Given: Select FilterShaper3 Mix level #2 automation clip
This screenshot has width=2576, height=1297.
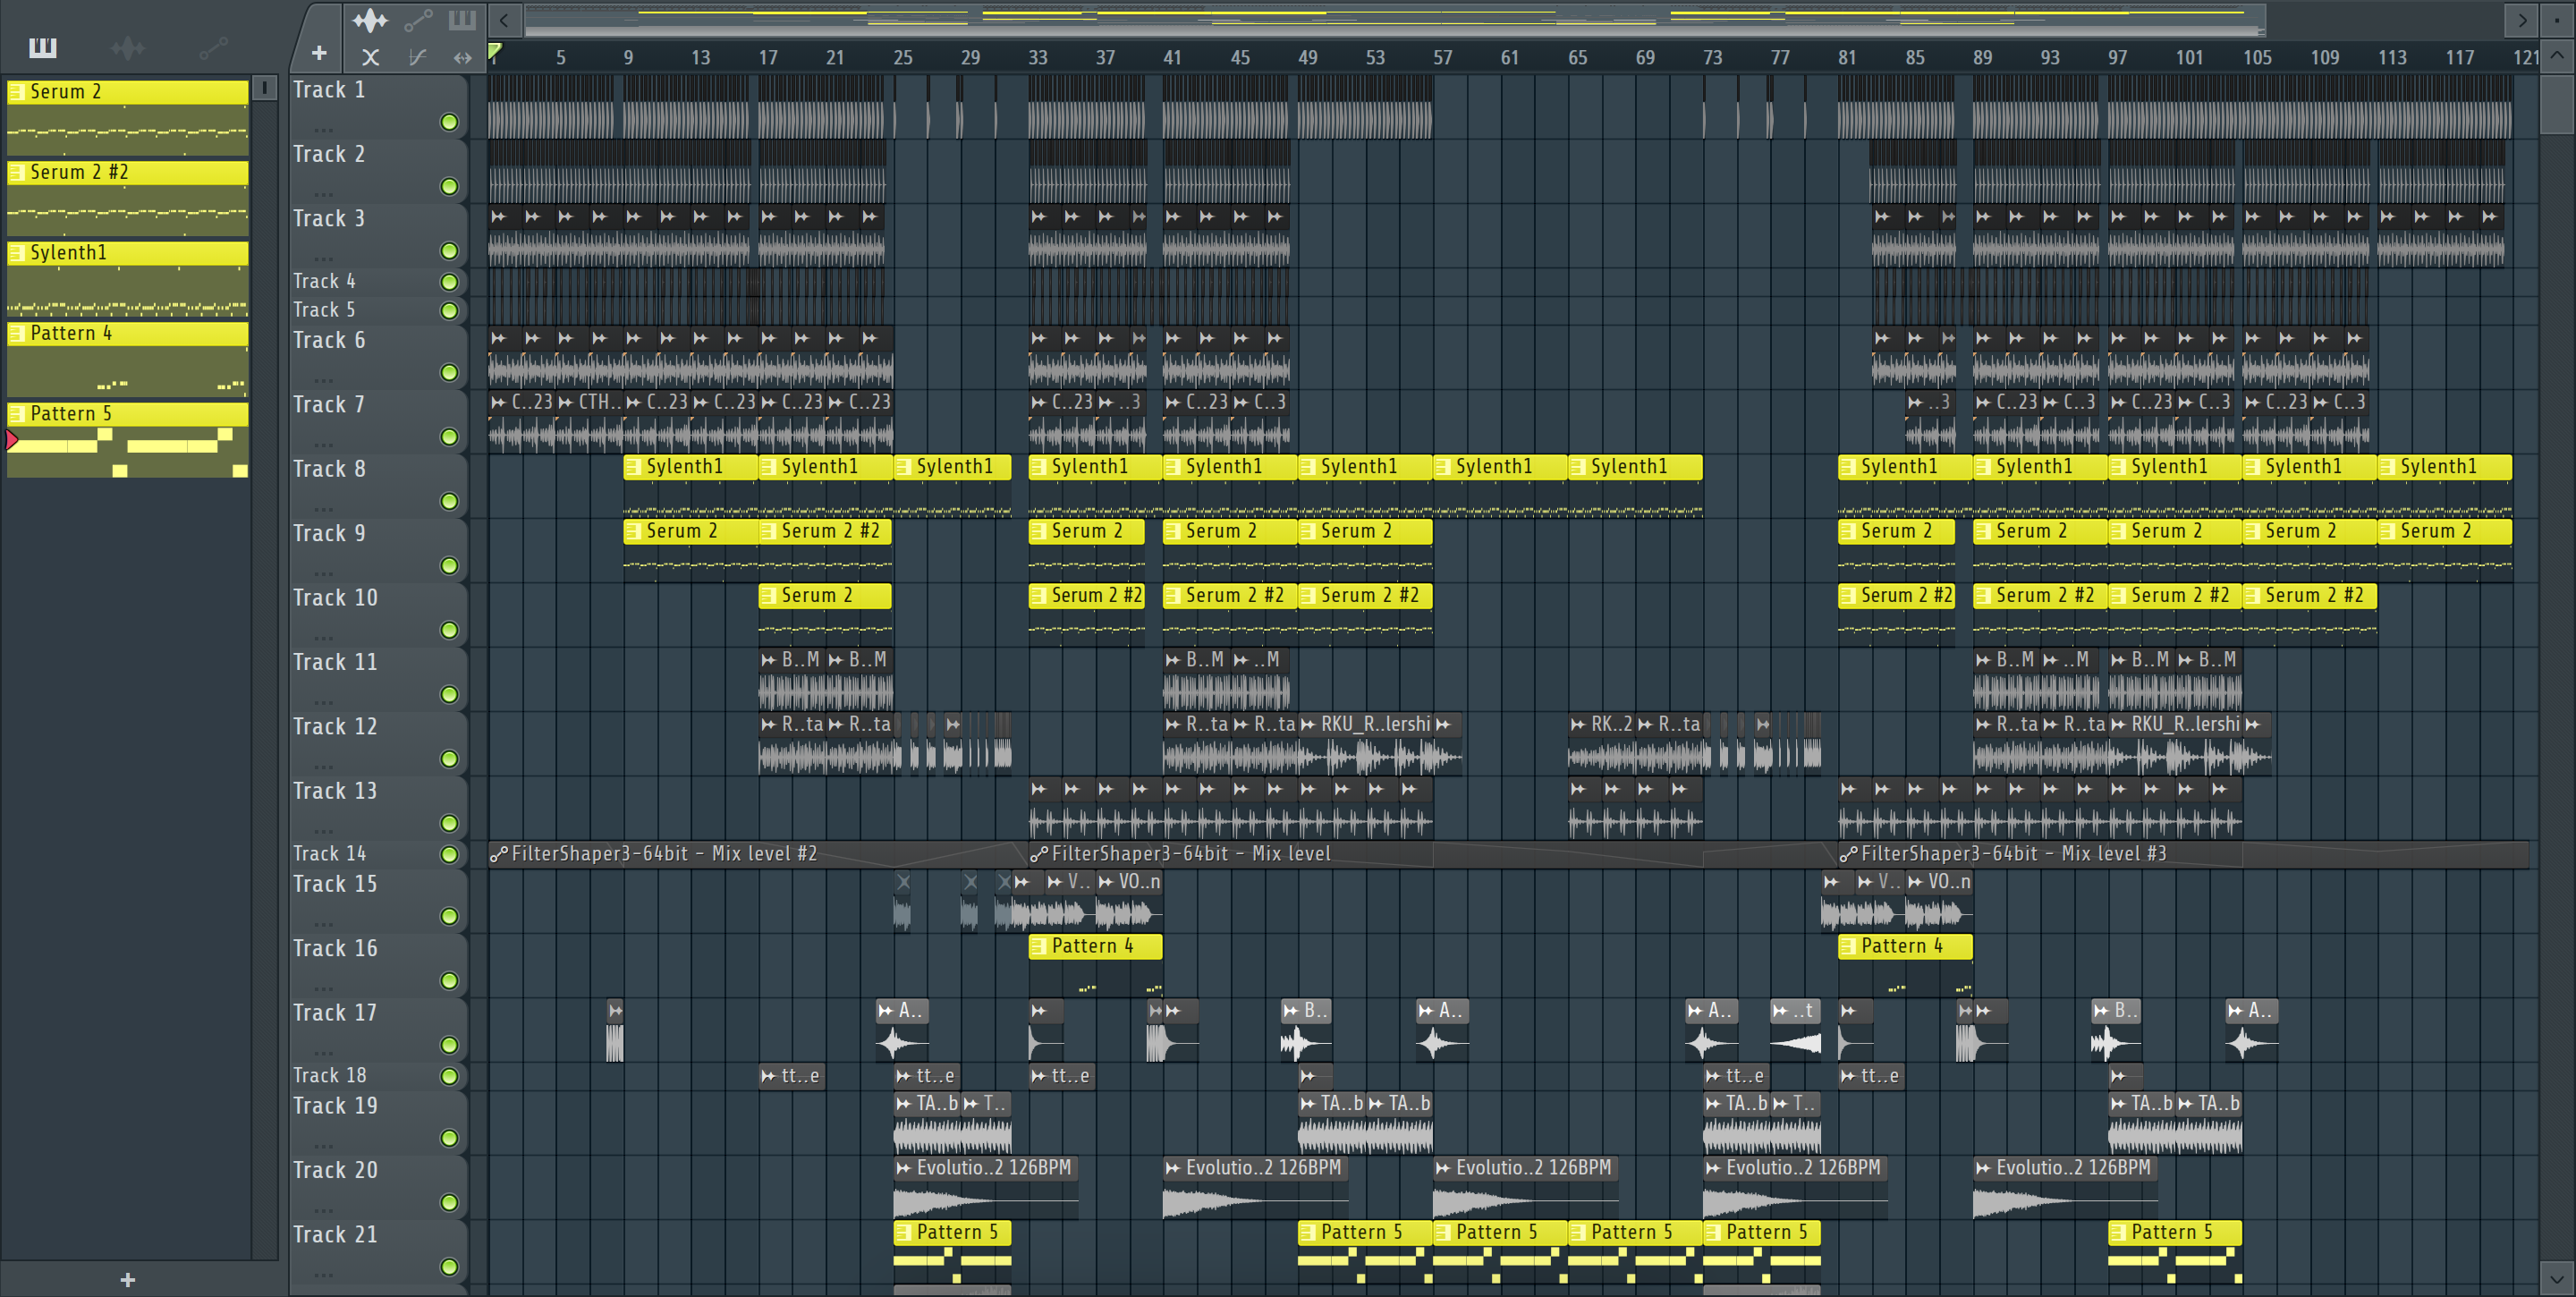Looking at the screenshot, I should click(758, 854).
